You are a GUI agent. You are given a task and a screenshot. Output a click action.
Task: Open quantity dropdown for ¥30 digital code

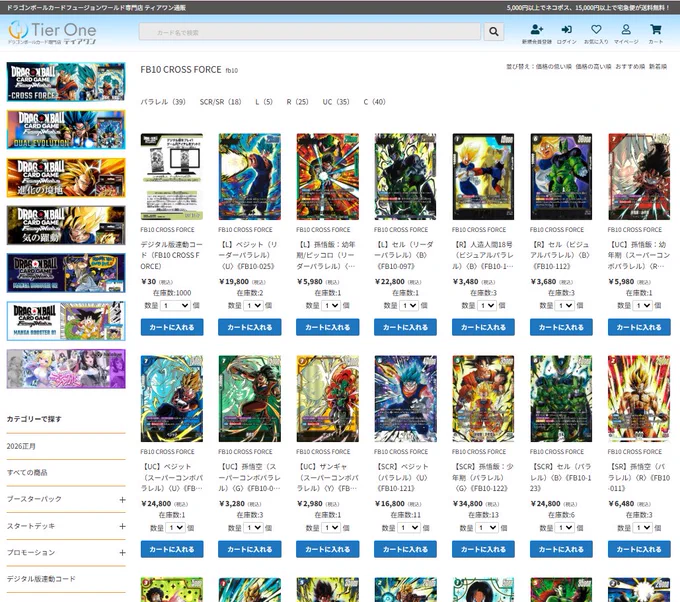(x=175, y=306)
